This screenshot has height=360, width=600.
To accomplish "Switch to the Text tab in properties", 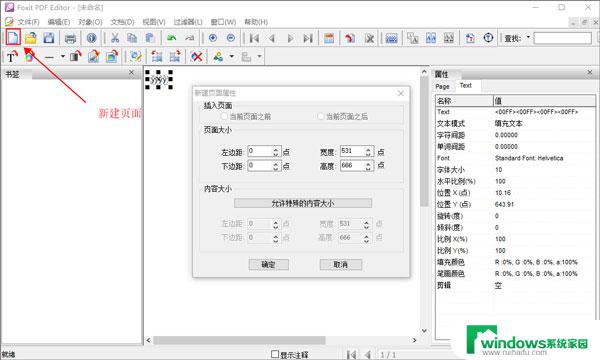I will pyautogui.click(x=466, y=86).
